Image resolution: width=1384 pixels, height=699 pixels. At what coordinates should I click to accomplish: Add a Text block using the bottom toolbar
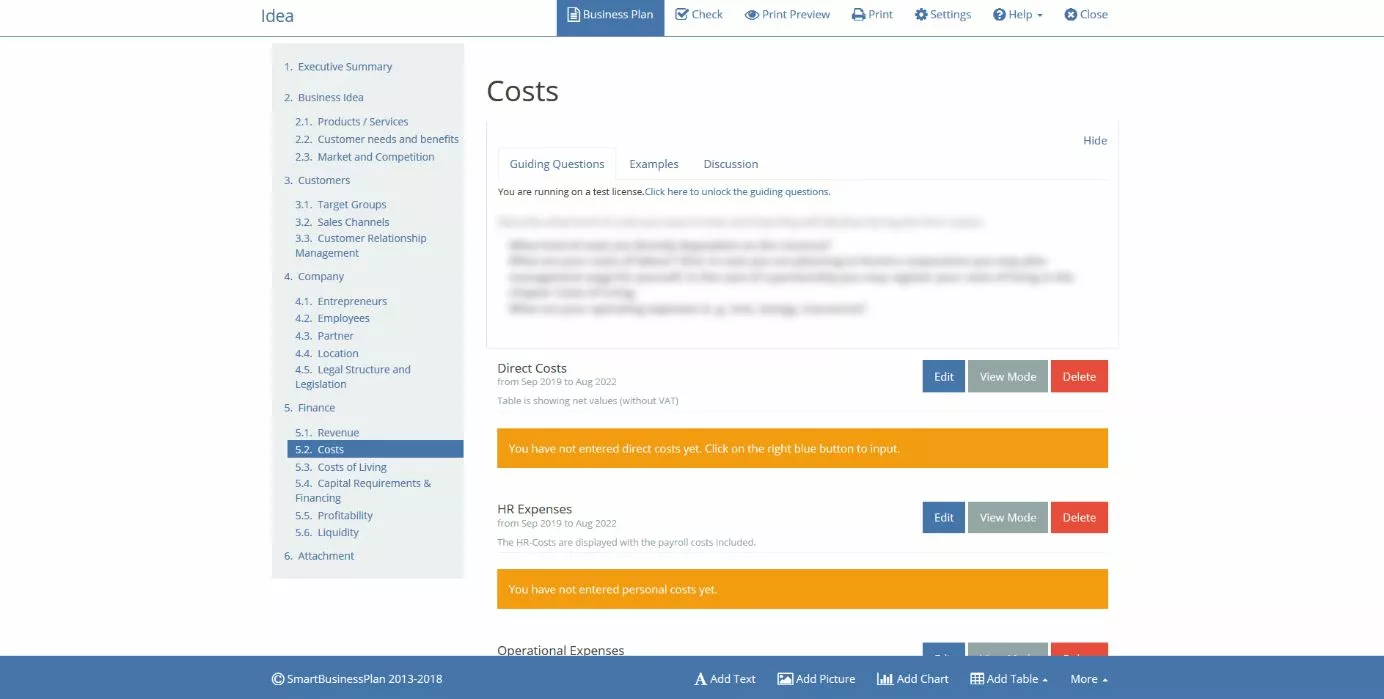pyautogui.click(x=725, y=678)
